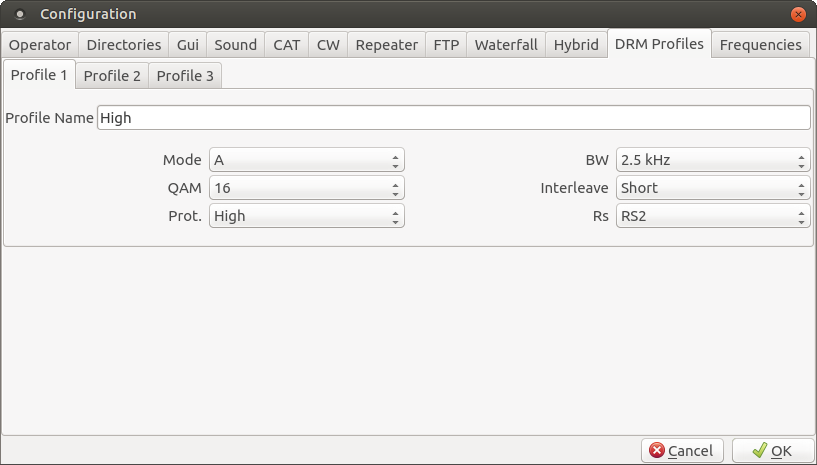
Task: Open the FTP tab
Action: tap(446, 45)
